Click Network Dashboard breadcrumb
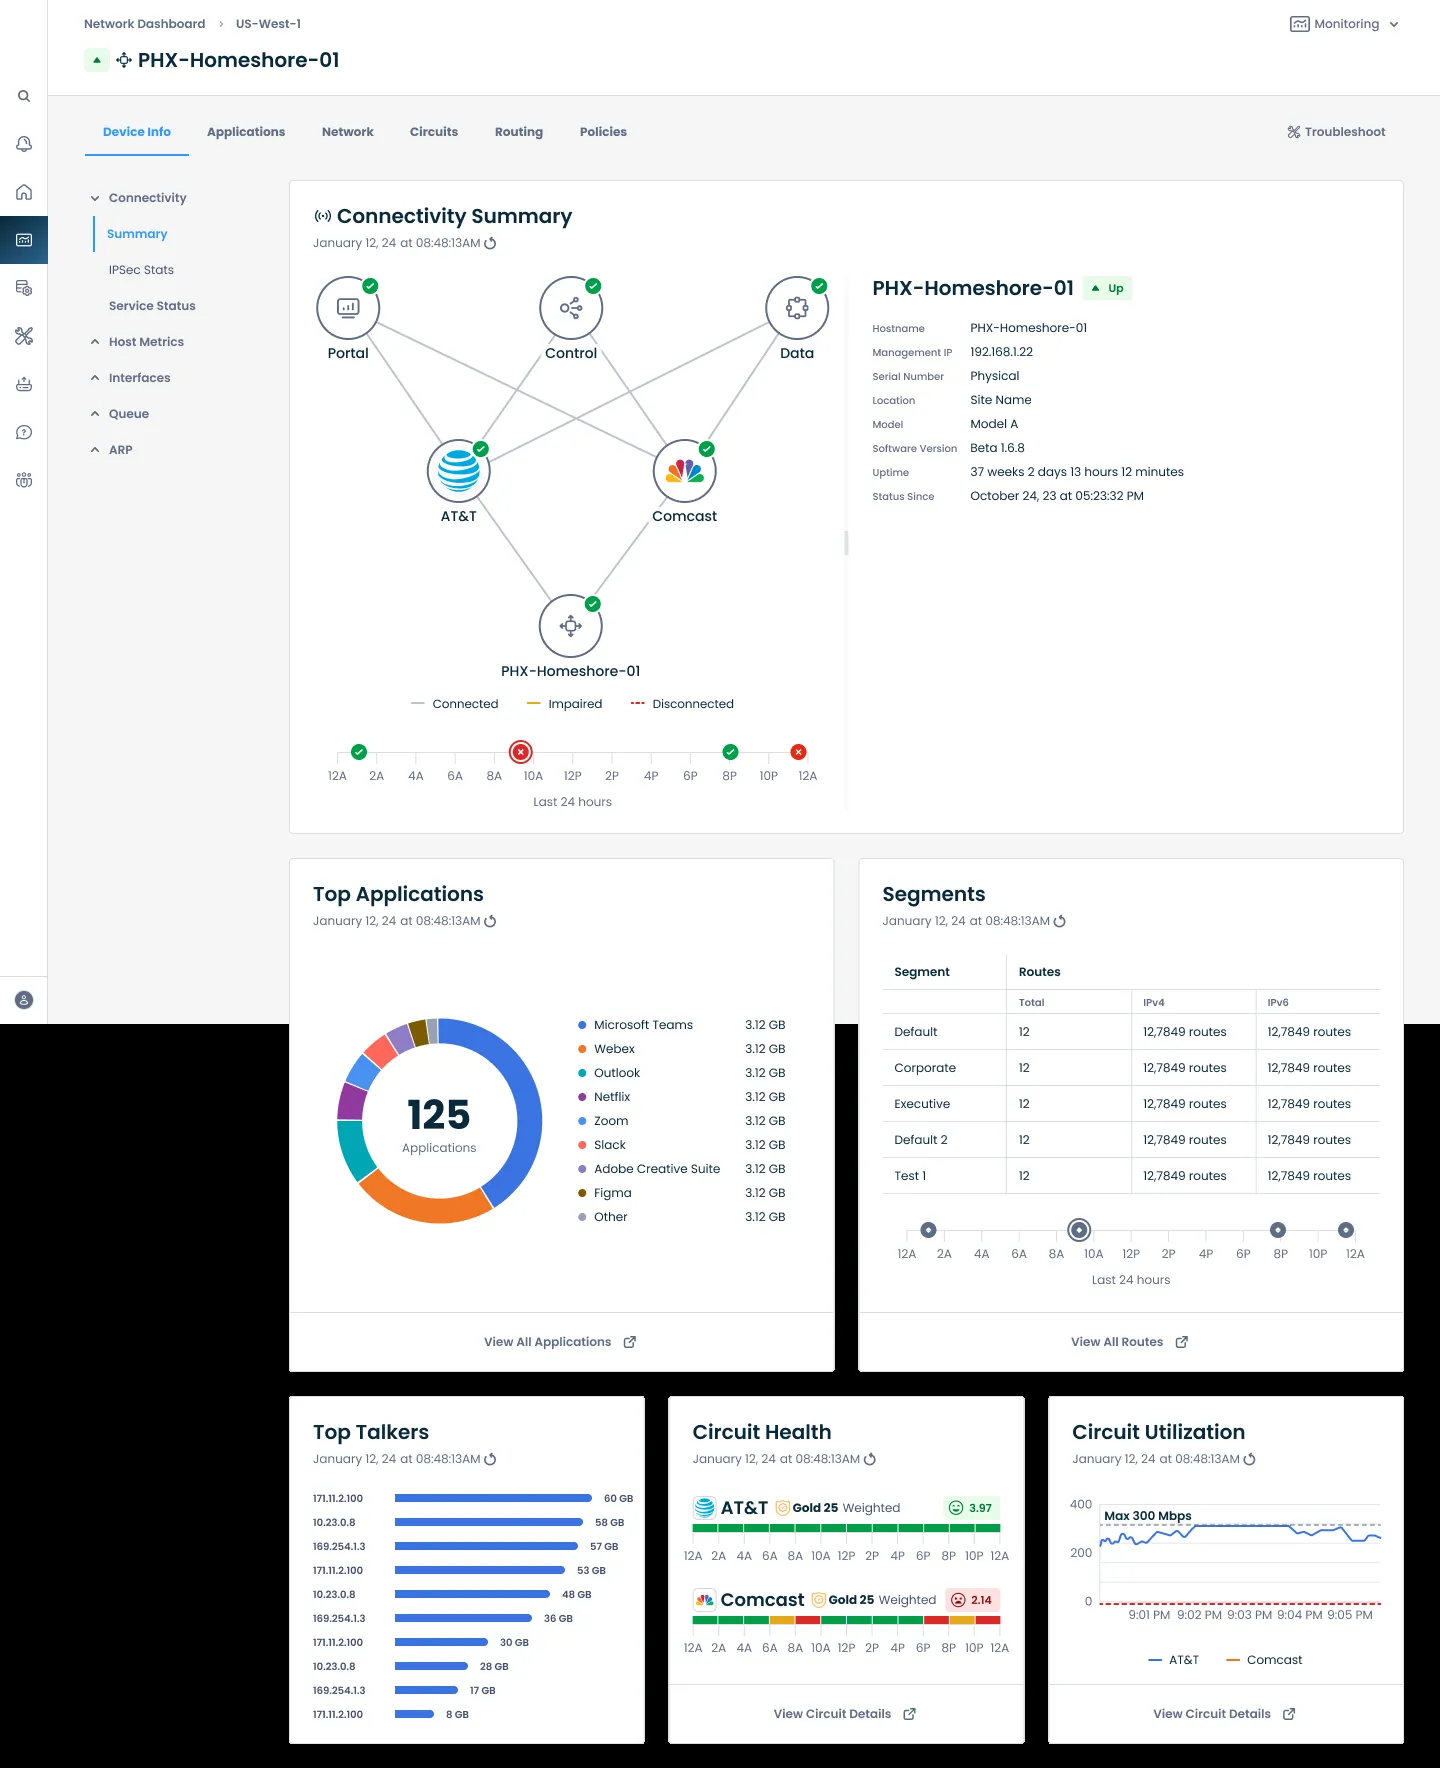 coord(144,24)
